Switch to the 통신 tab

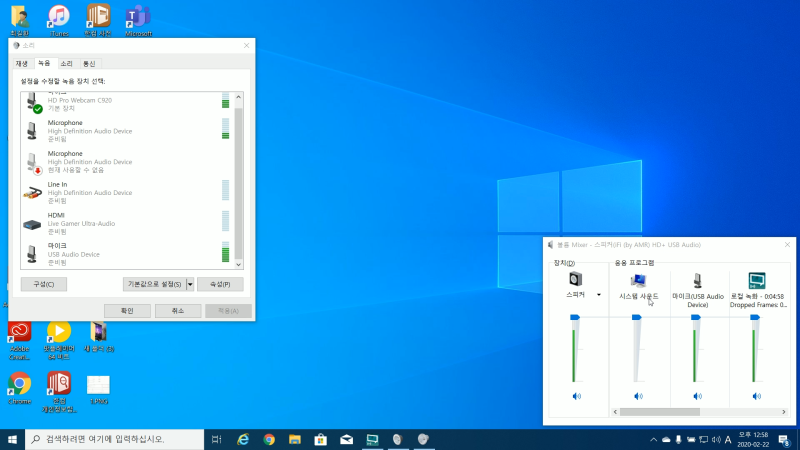(89, 64)
